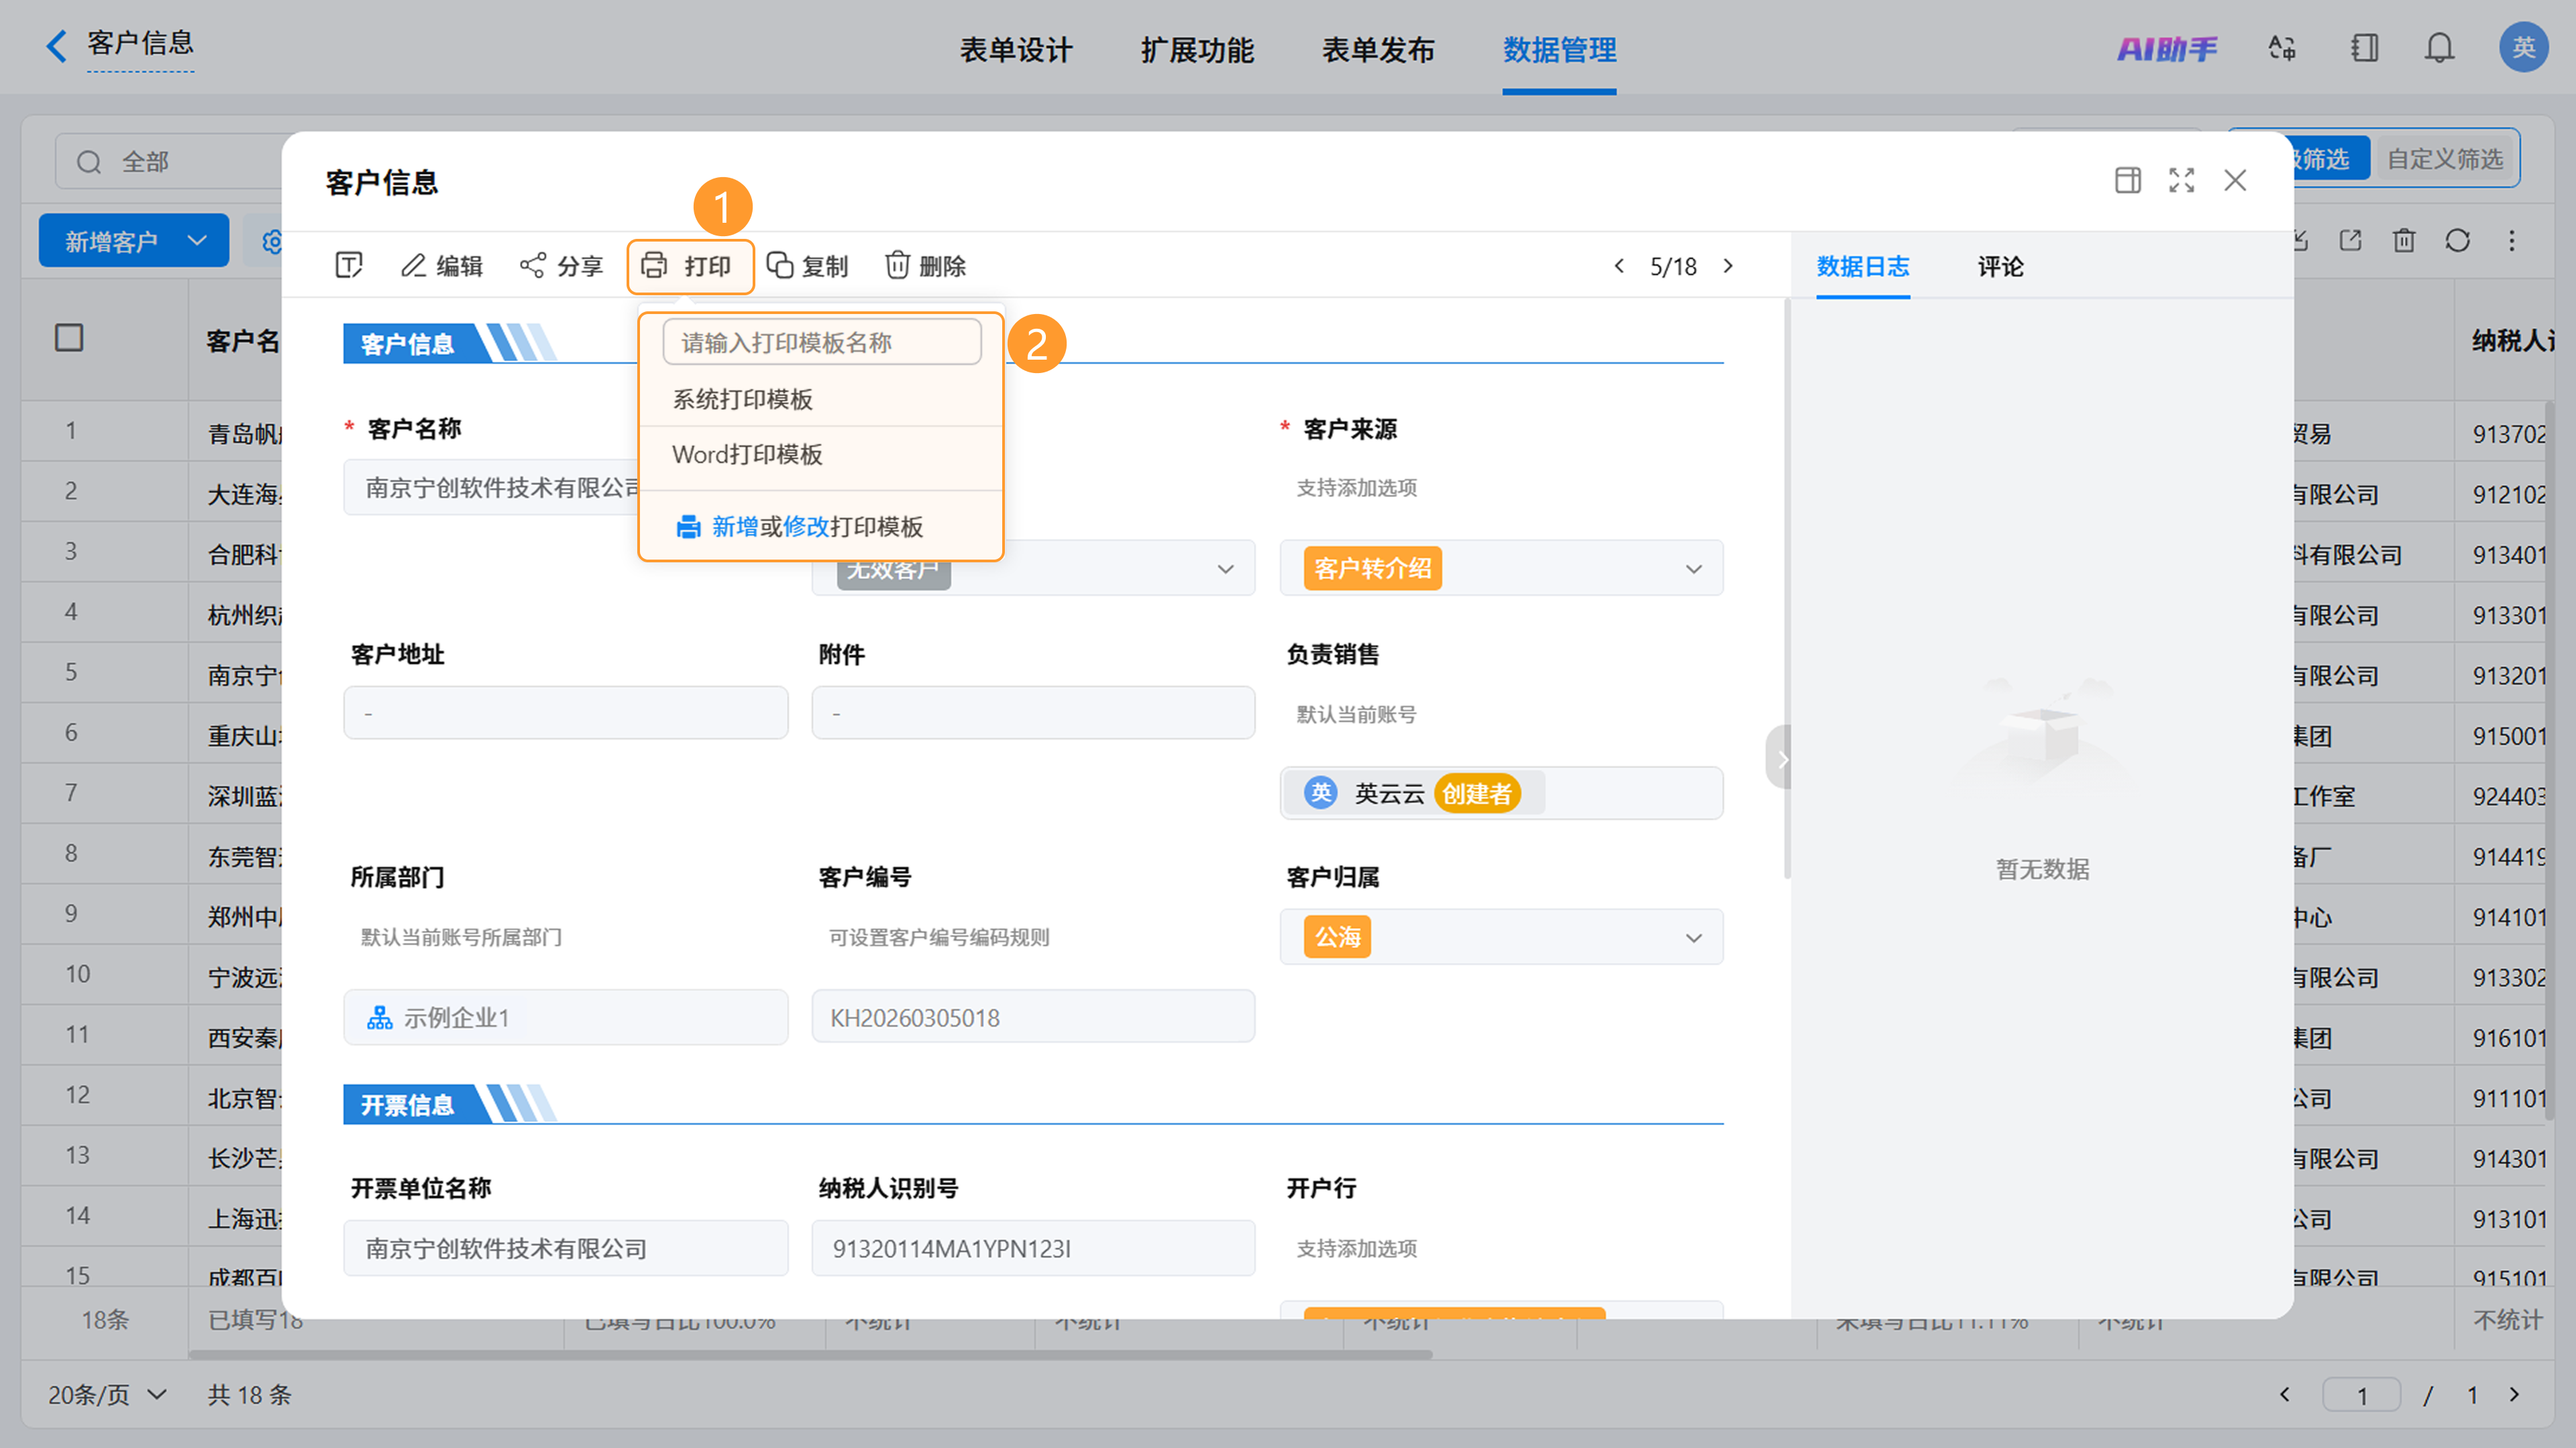Click the 客户地址 input field
2576x1448 pixels.
click(x=565, y=713)
